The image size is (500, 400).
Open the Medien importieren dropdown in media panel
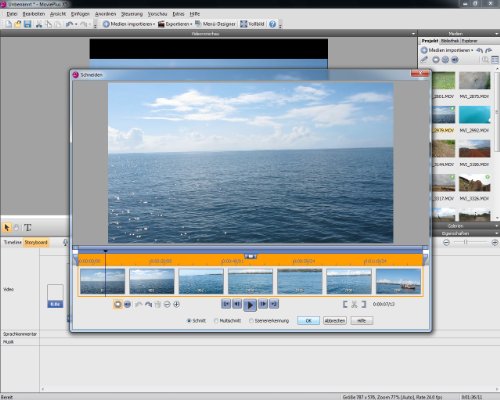(x=447, y=50)
